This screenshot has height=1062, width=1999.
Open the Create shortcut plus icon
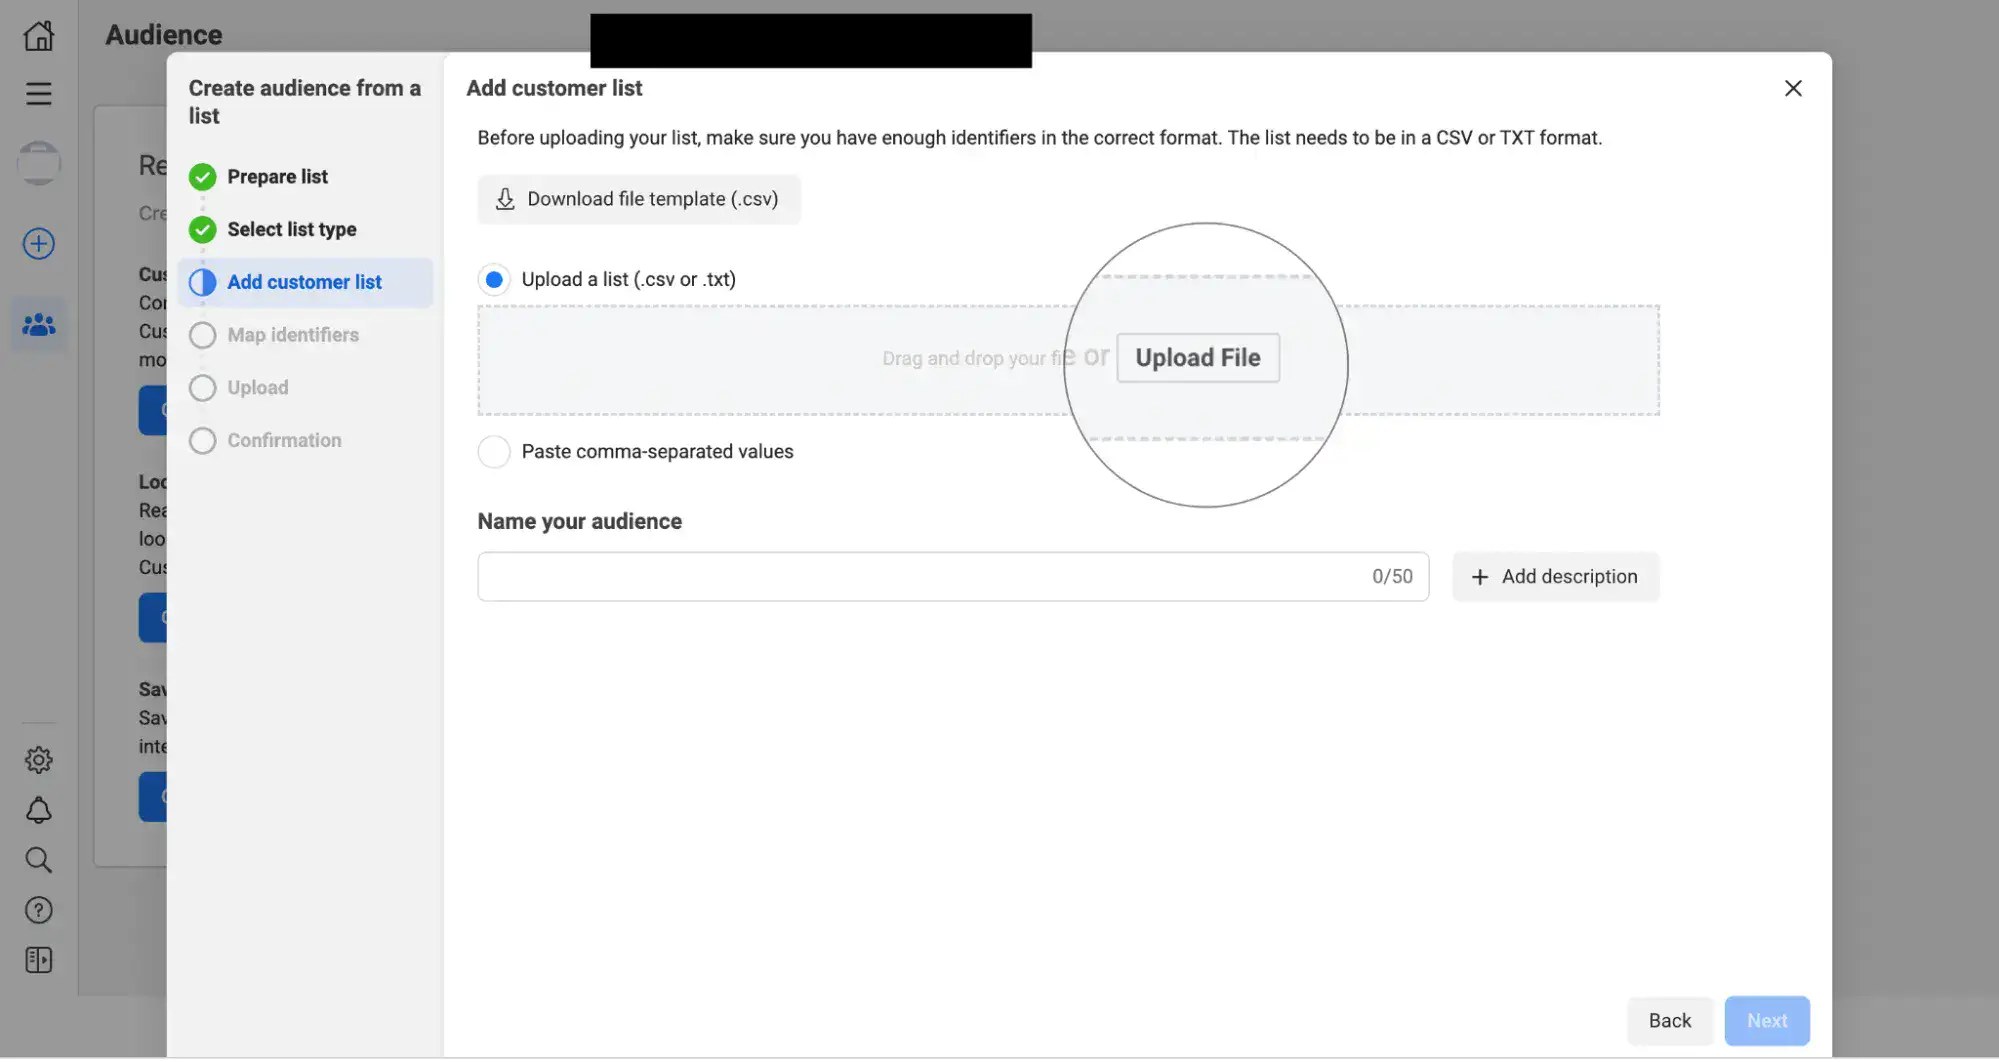click(x=38, y=243)
